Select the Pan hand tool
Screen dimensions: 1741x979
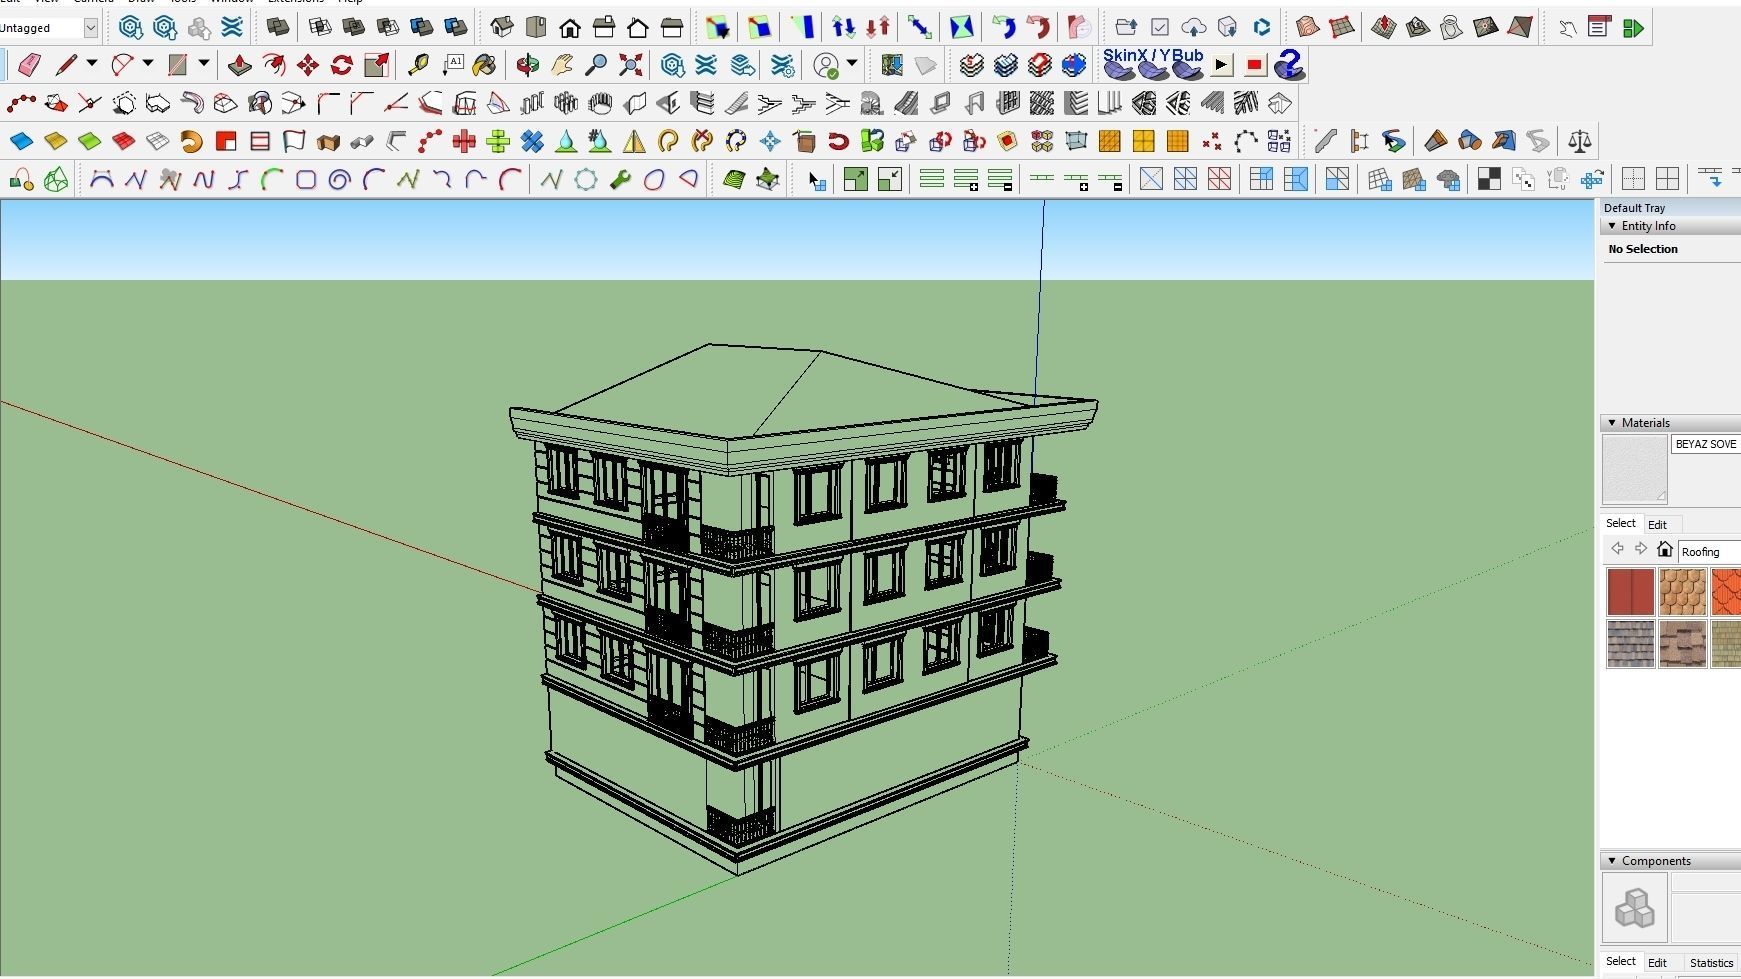click(562, 66)
